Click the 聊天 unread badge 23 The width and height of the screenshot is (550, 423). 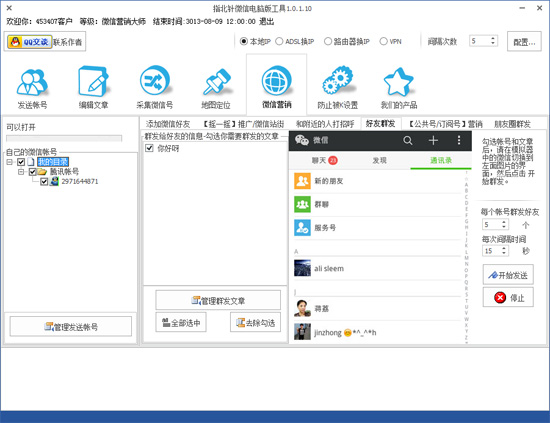(333, 160)
